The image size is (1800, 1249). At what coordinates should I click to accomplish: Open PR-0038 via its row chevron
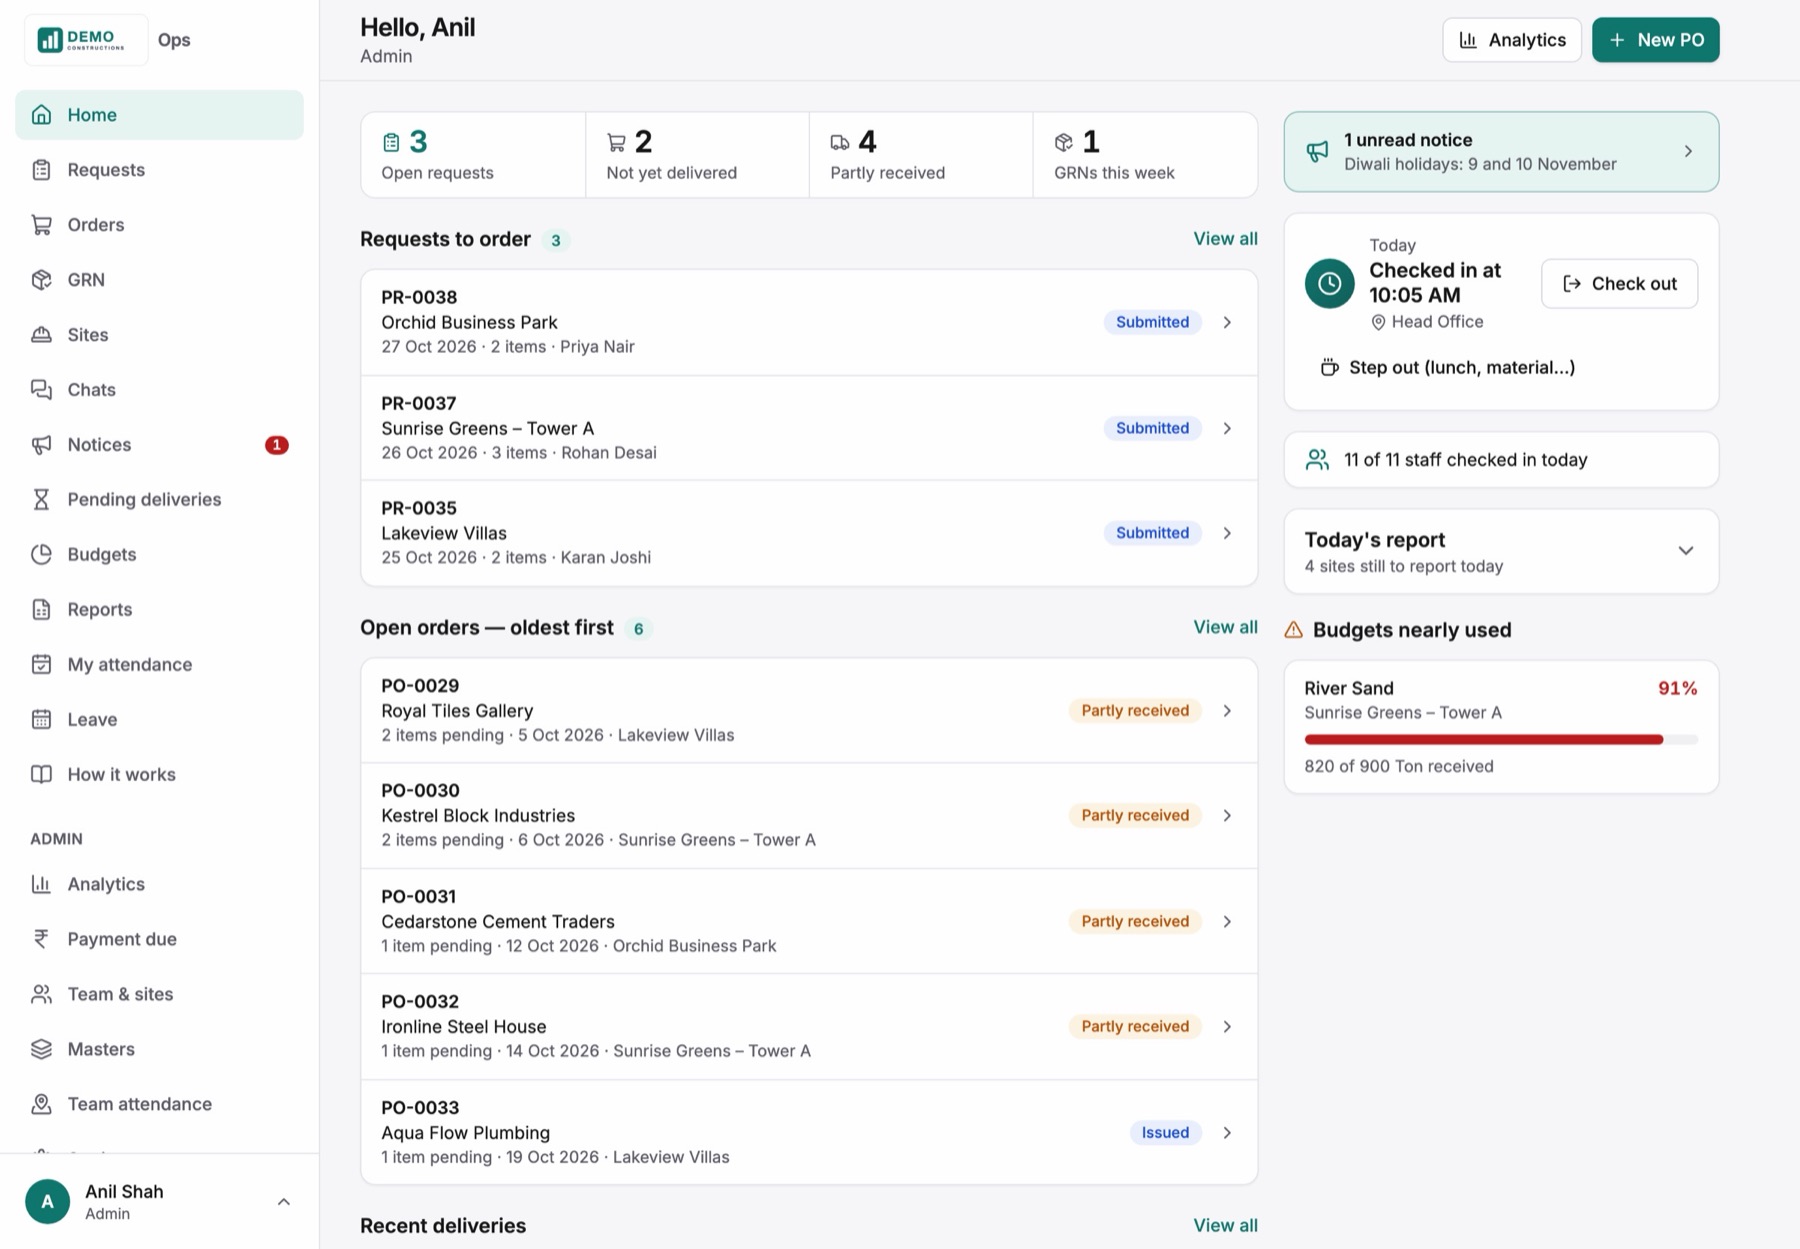[1227, 322]
